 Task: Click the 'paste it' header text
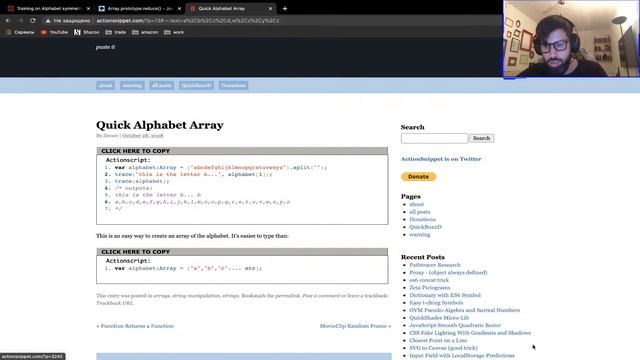(105, 47)
